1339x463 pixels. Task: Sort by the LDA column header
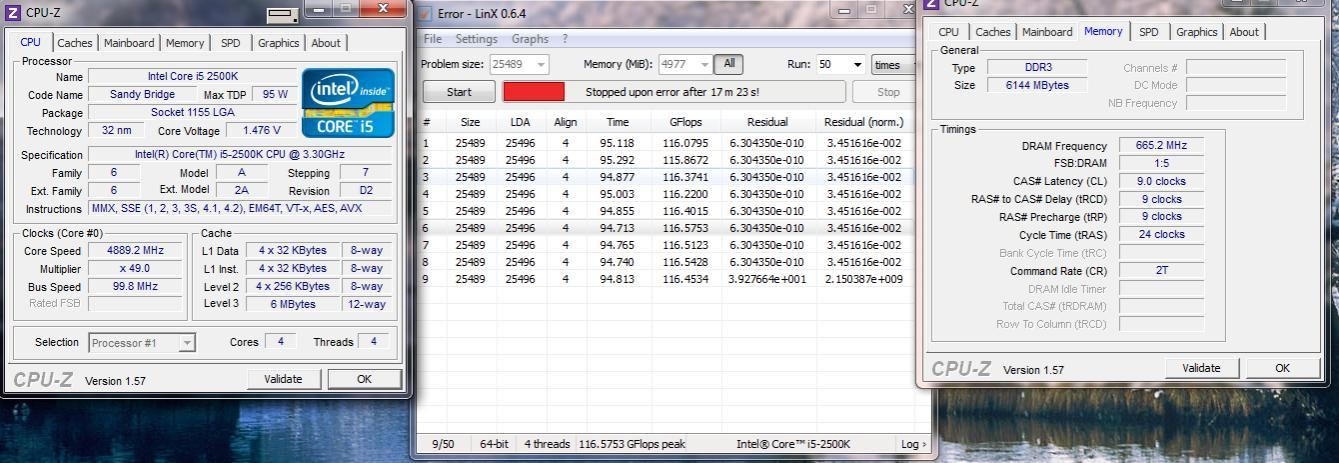[x=520, y=122]
